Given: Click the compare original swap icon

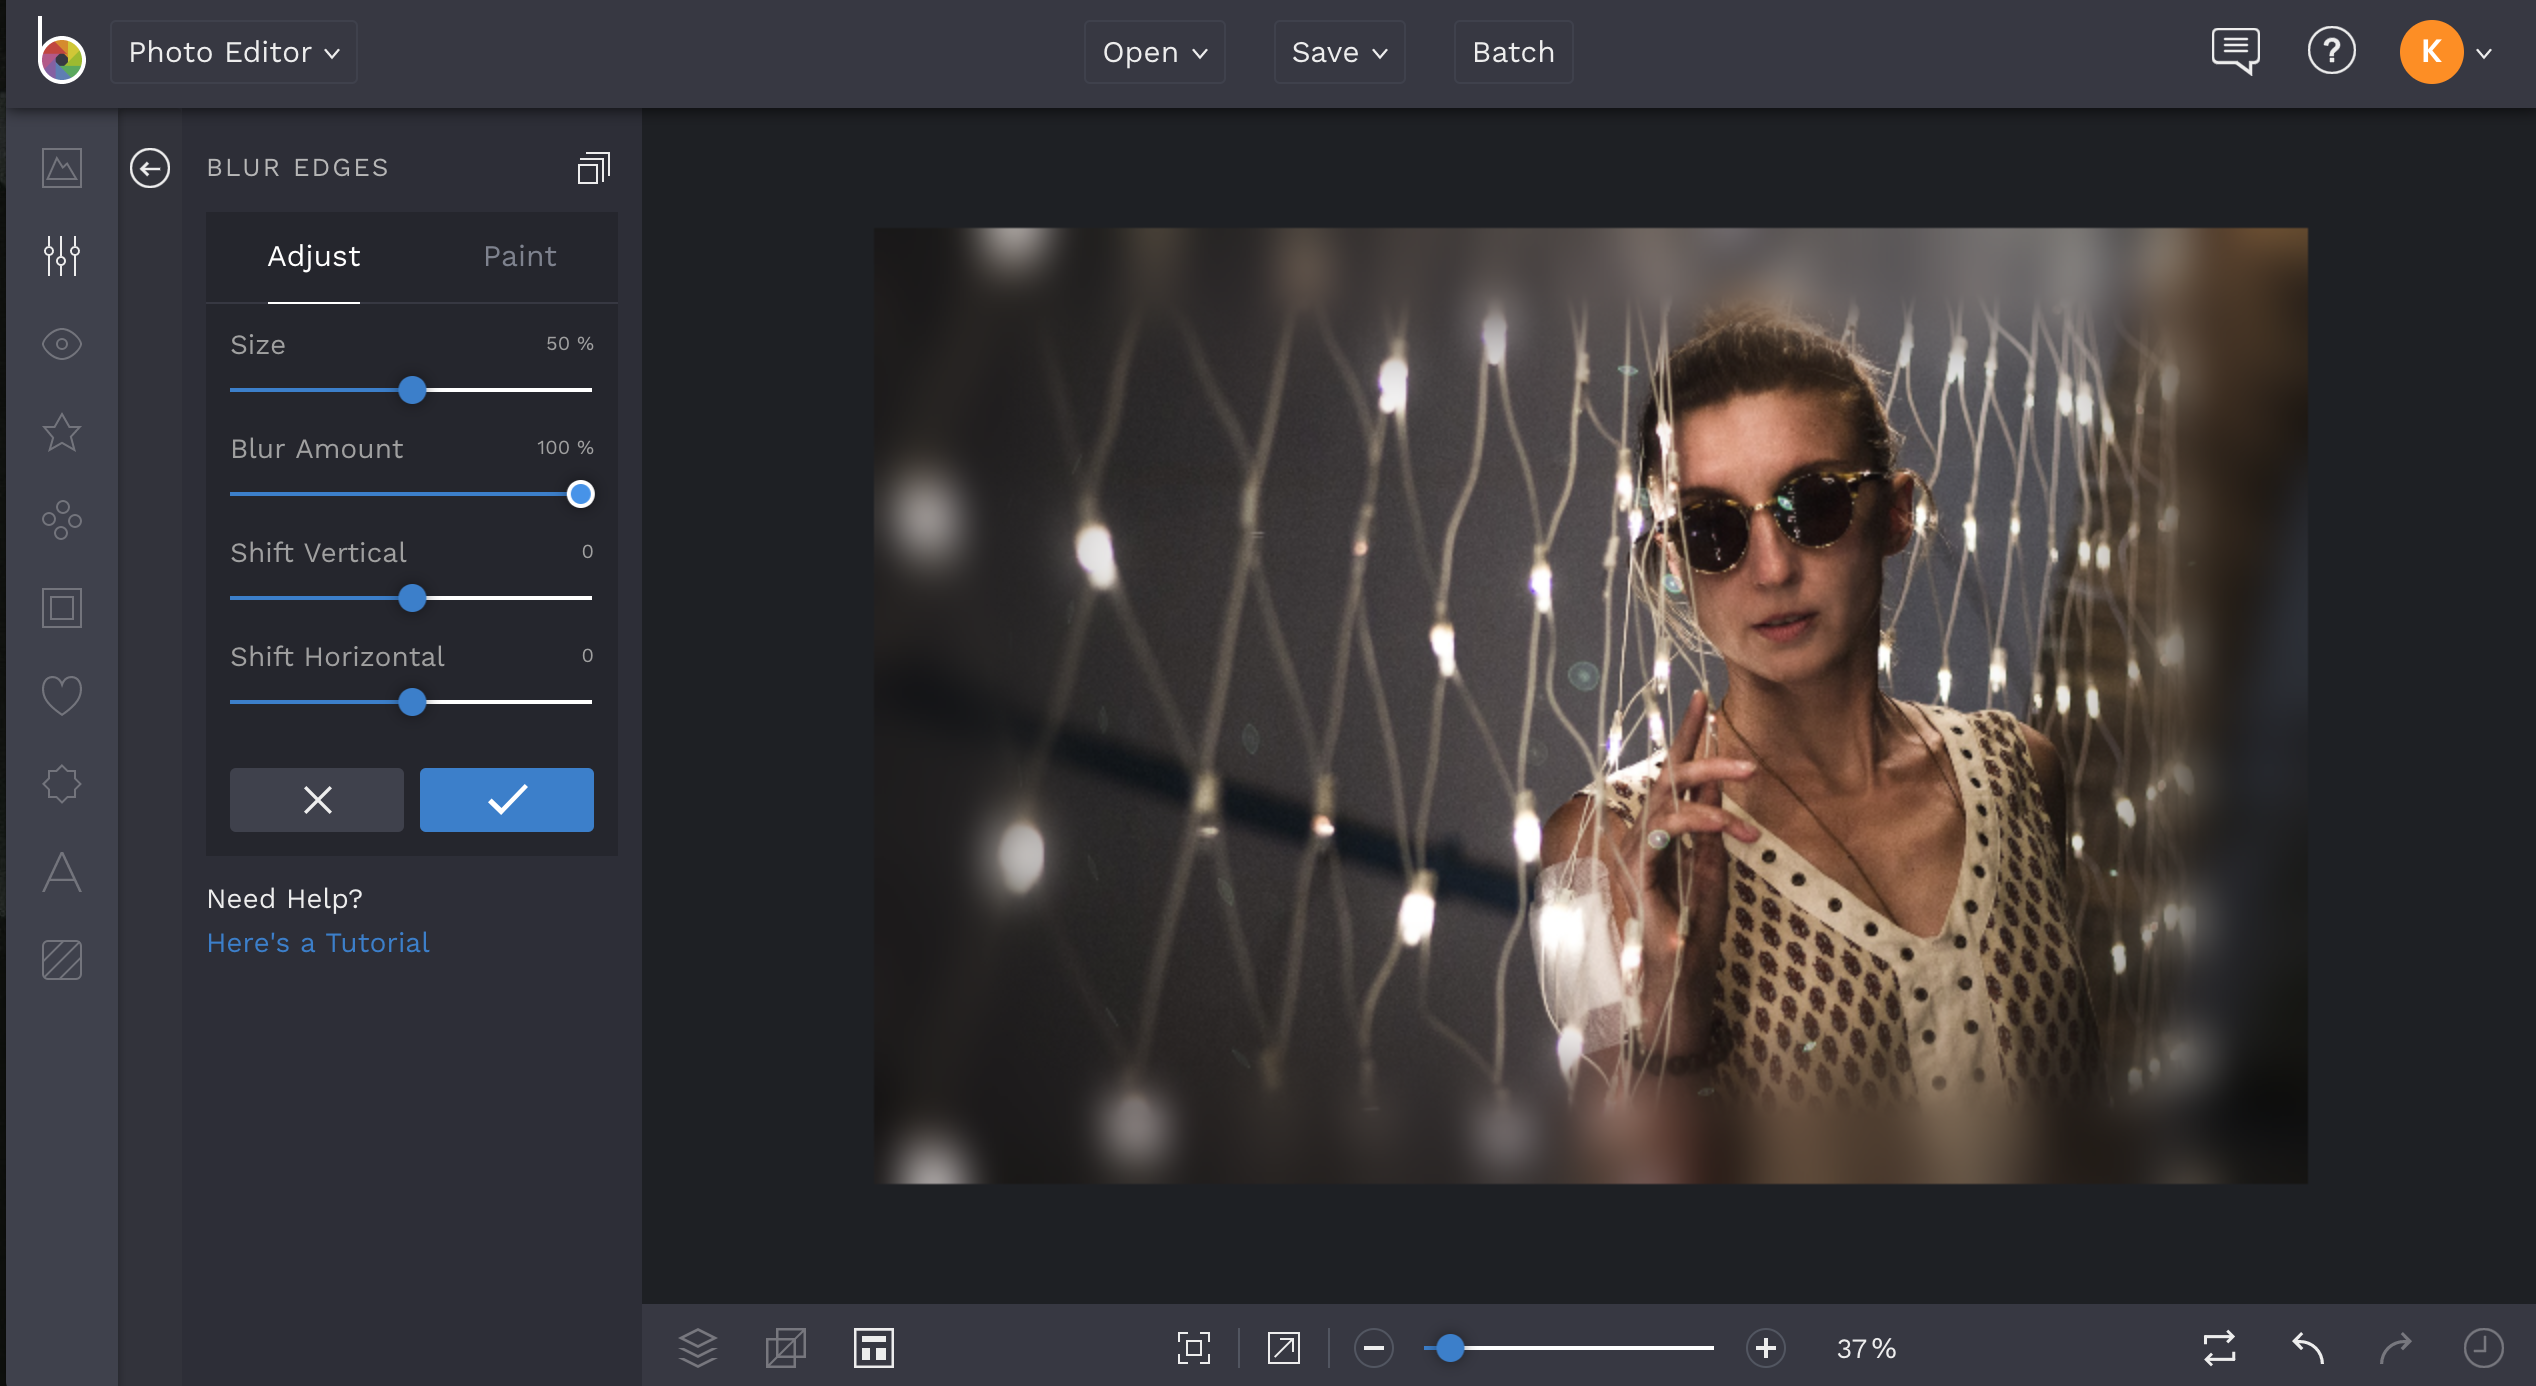Looking at the screenshot, I should tap(2220, 1348).
